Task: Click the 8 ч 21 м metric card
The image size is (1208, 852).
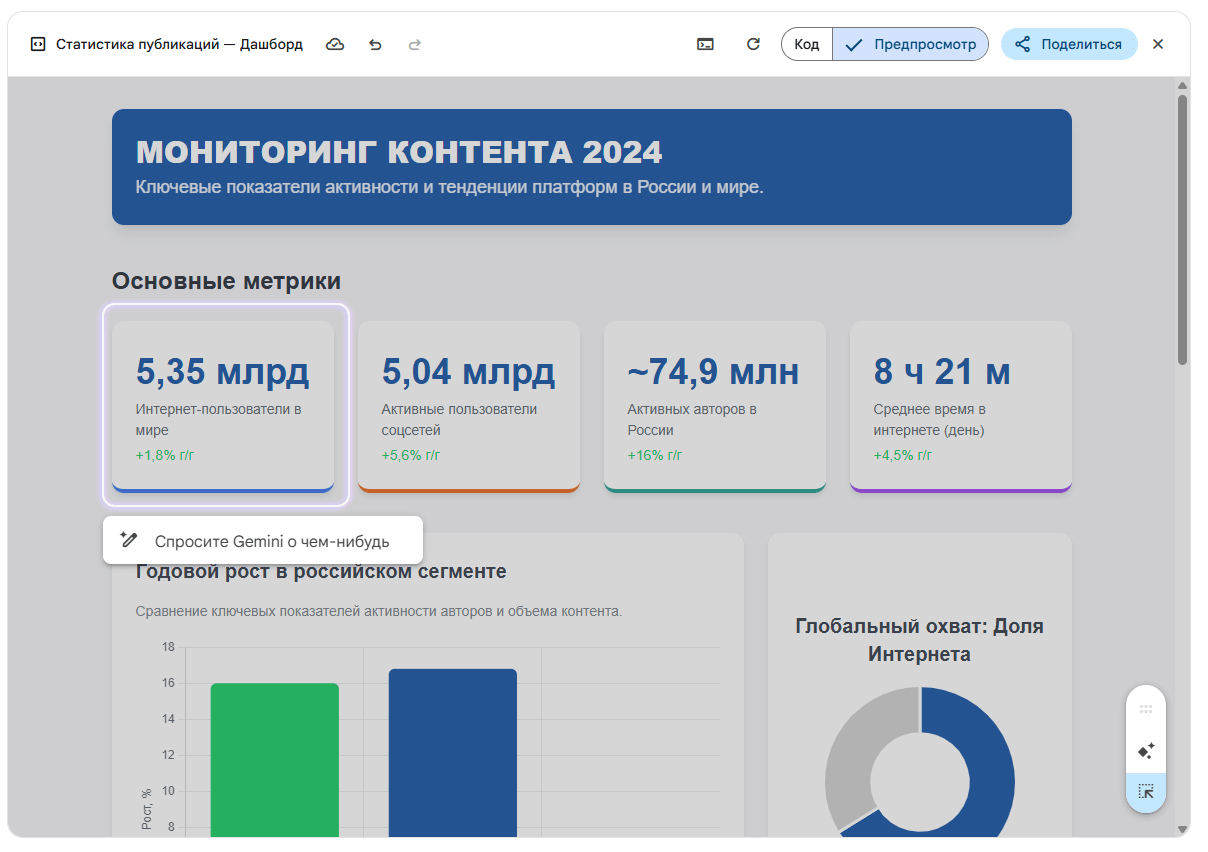Action: pyautogui.click(x=960, y=405)
